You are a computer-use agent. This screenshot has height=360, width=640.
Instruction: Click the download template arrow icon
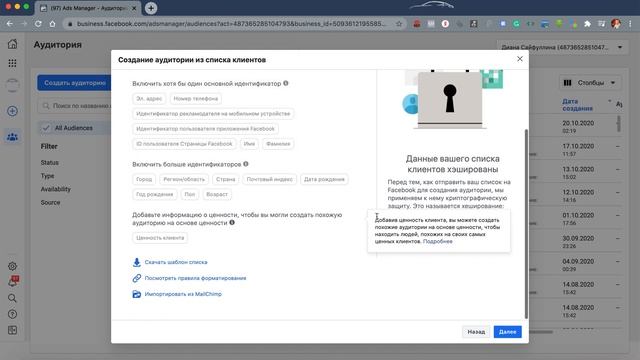137,262
